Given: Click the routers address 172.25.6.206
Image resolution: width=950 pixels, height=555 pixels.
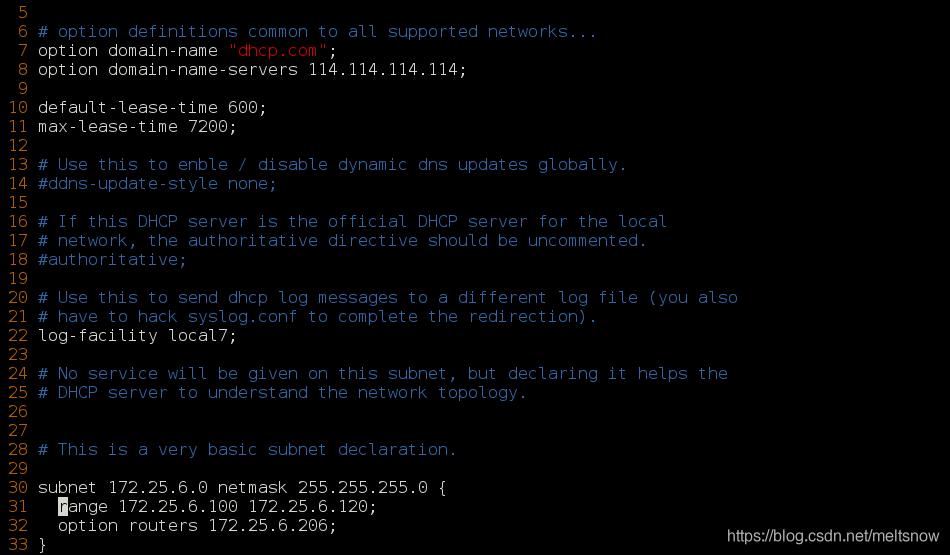Looking at the screenshot, I should coord(268,525).
